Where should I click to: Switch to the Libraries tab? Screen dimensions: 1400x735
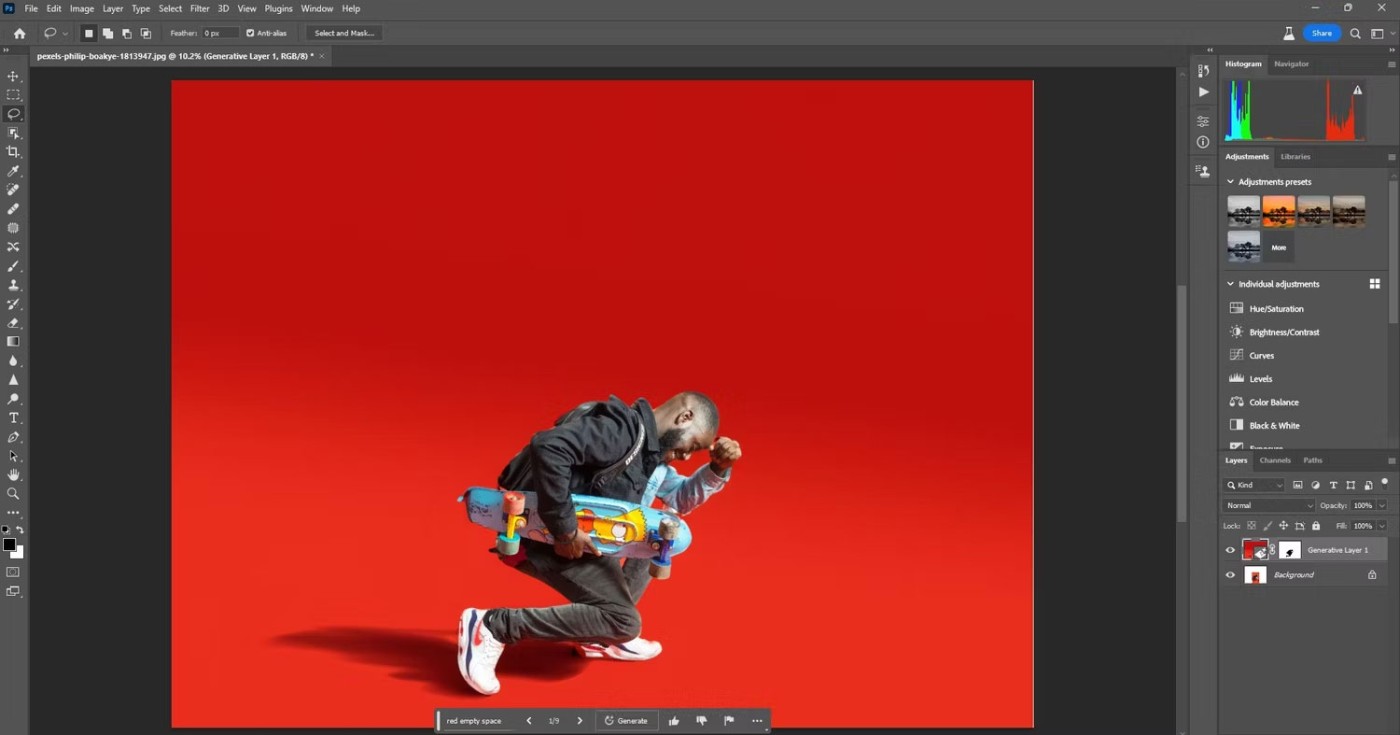pyautogui.click(x=1296, y=157)
